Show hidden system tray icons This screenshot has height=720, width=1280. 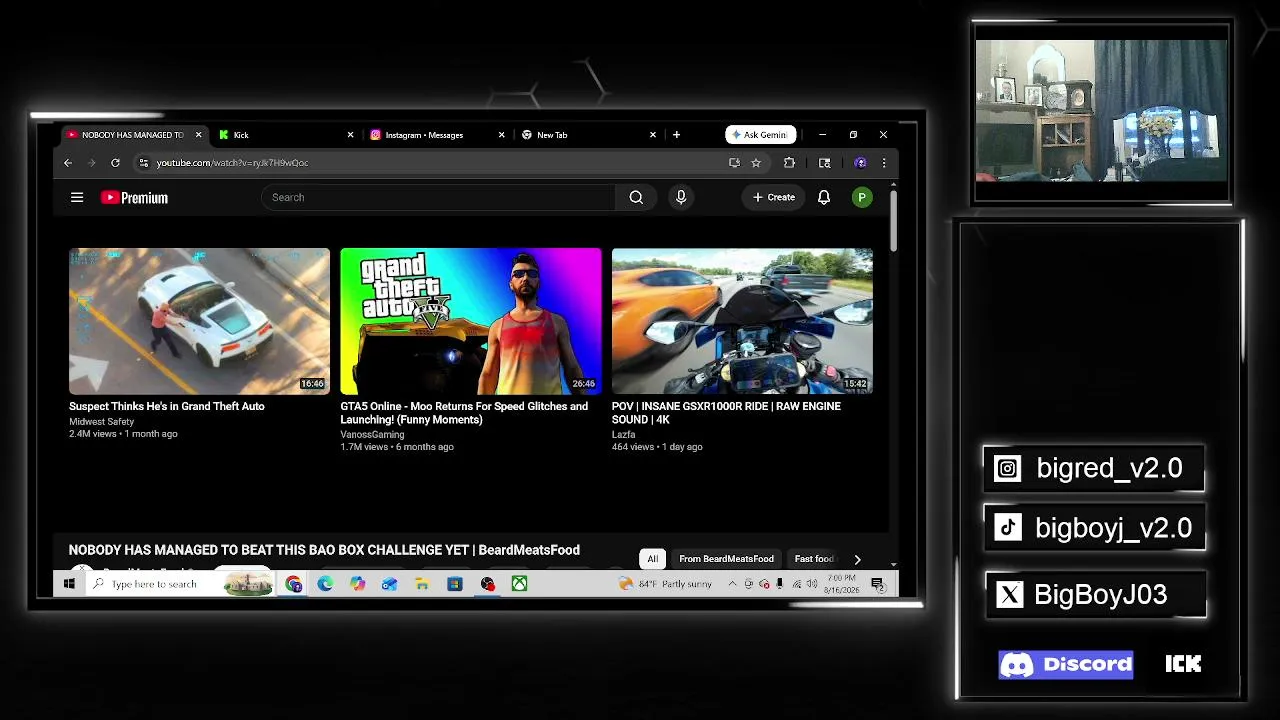coord(732,584)
